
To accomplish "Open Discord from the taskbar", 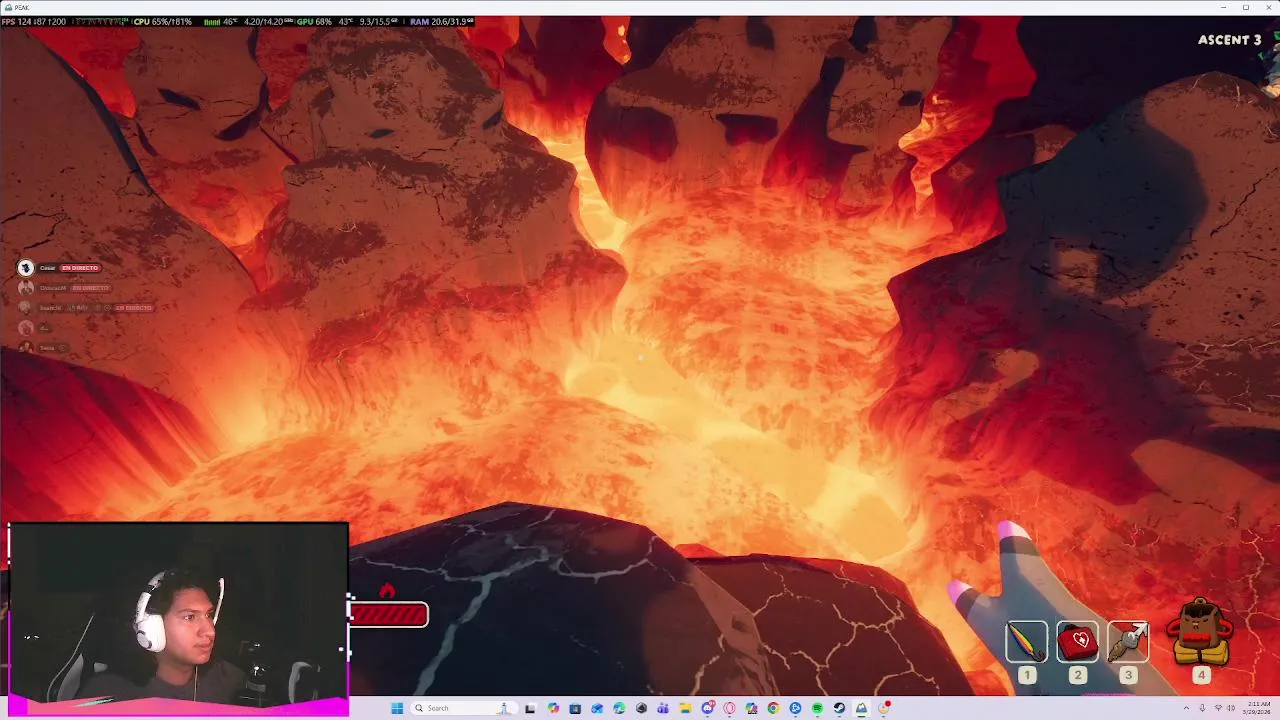I will [x=707, y=708].
